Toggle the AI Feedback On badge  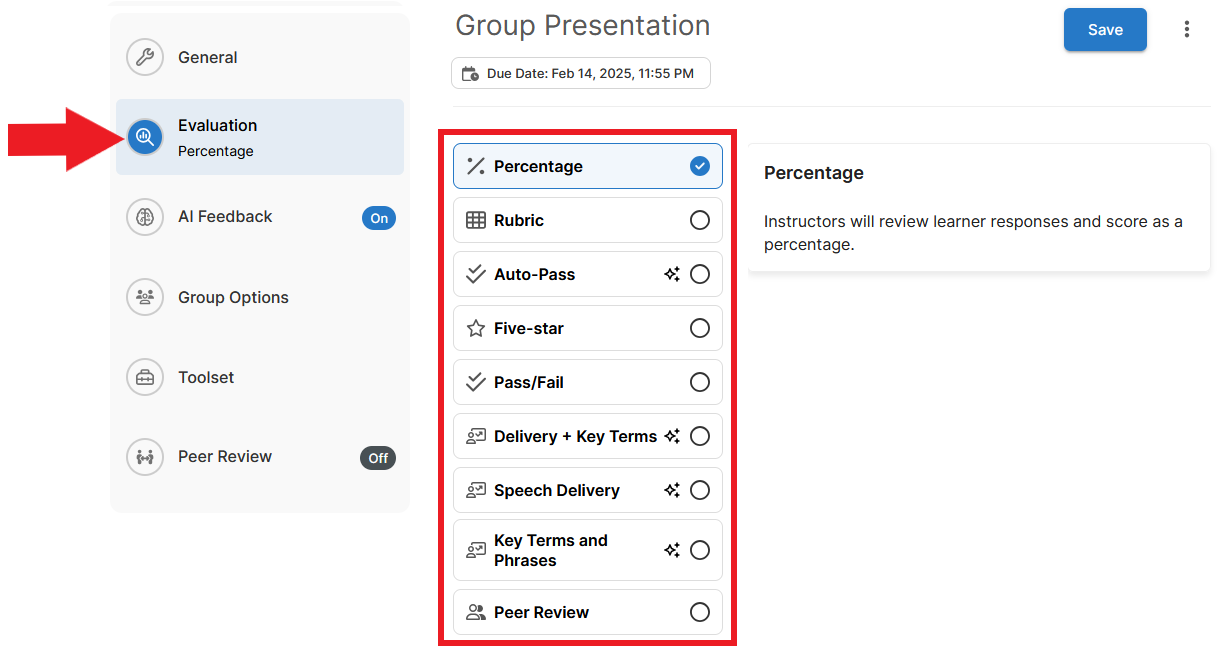(x=379, y=218)
